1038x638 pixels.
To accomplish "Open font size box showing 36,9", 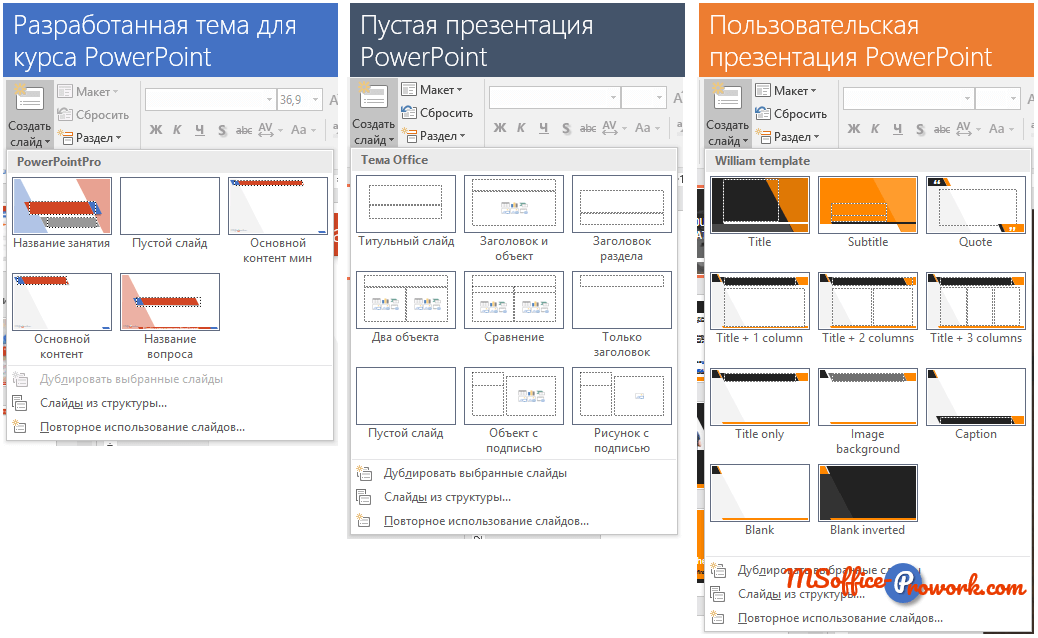I will point(300,100).
